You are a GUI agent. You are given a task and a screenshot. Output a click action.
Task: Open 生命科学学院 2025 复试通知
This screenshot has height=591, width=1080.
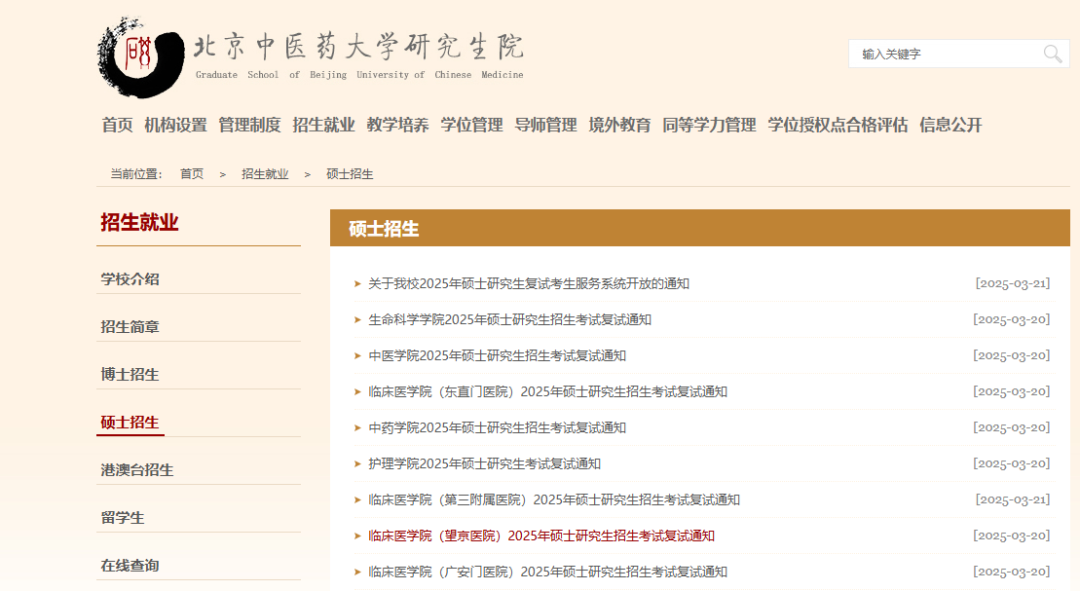(510, 320)
